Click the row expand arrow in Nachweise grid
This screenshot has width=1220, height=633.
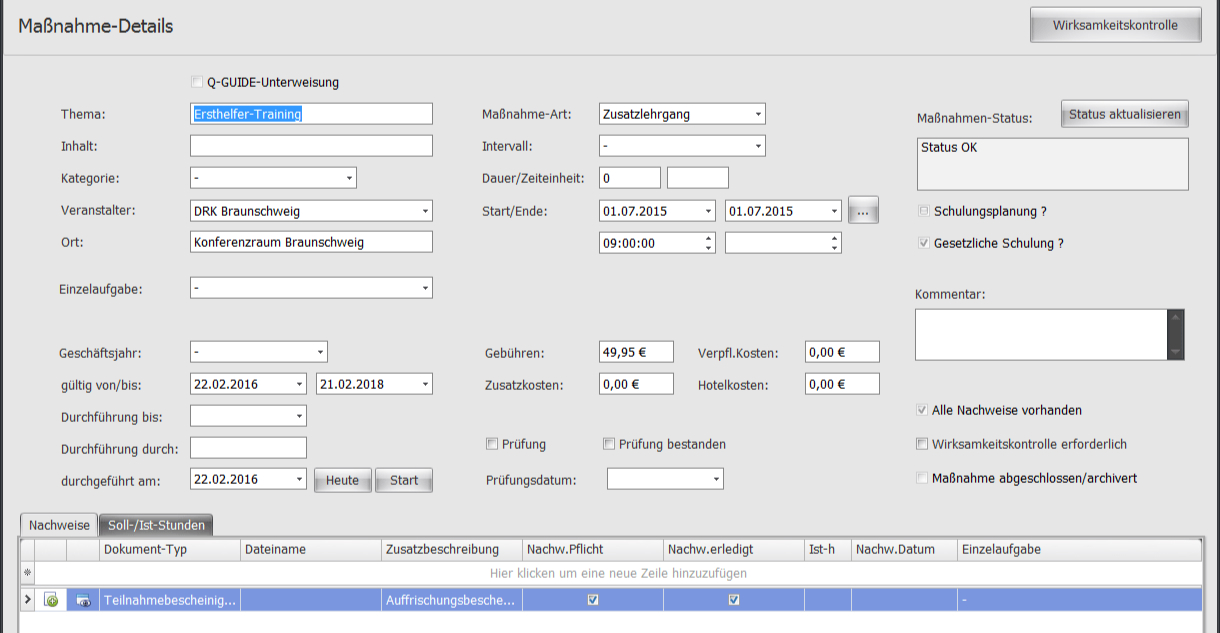[27, 600]
